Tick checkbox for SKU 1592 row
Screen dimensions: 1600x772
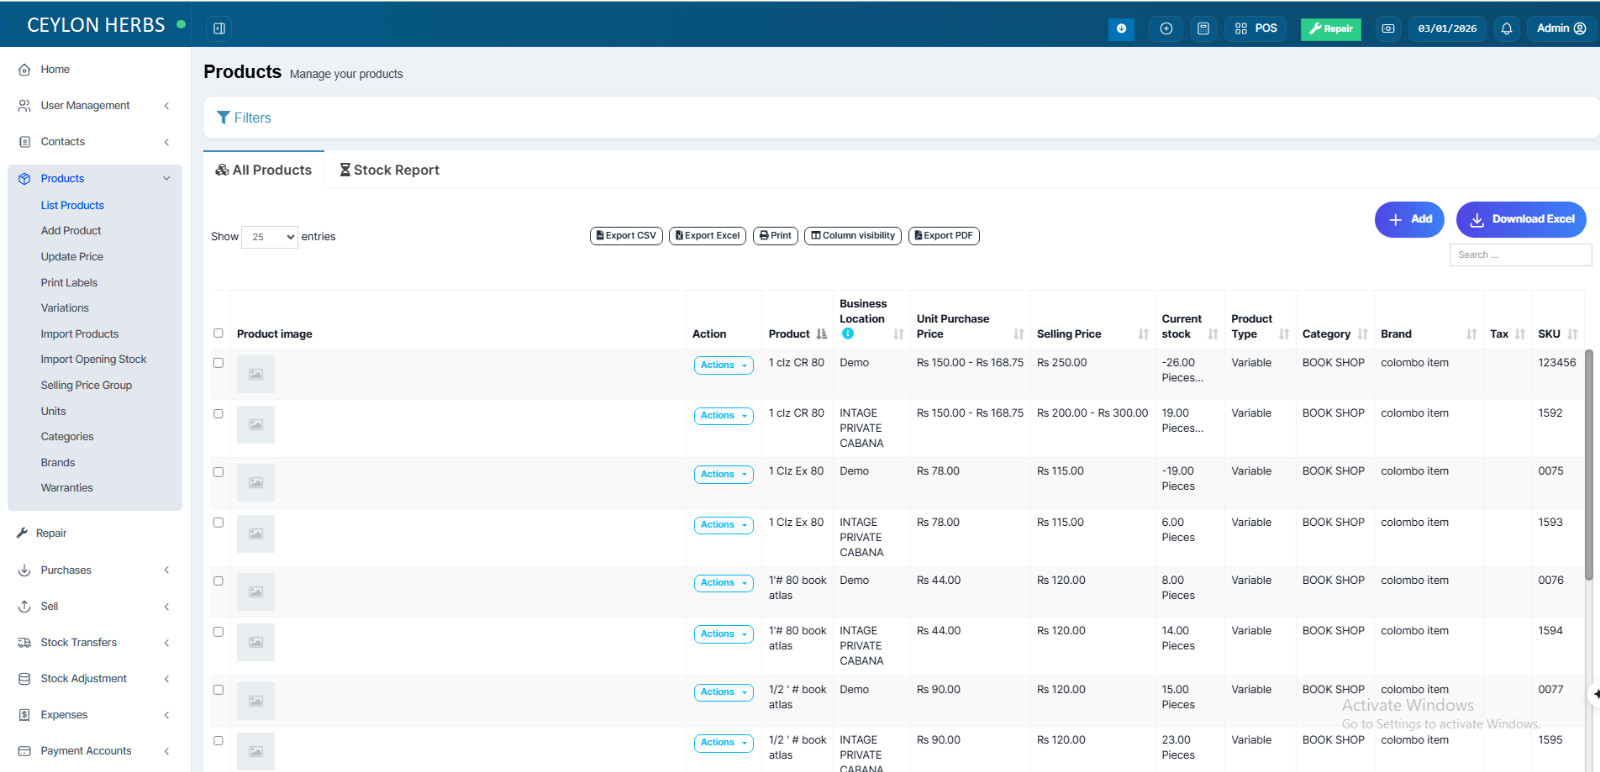pos(218,414)
